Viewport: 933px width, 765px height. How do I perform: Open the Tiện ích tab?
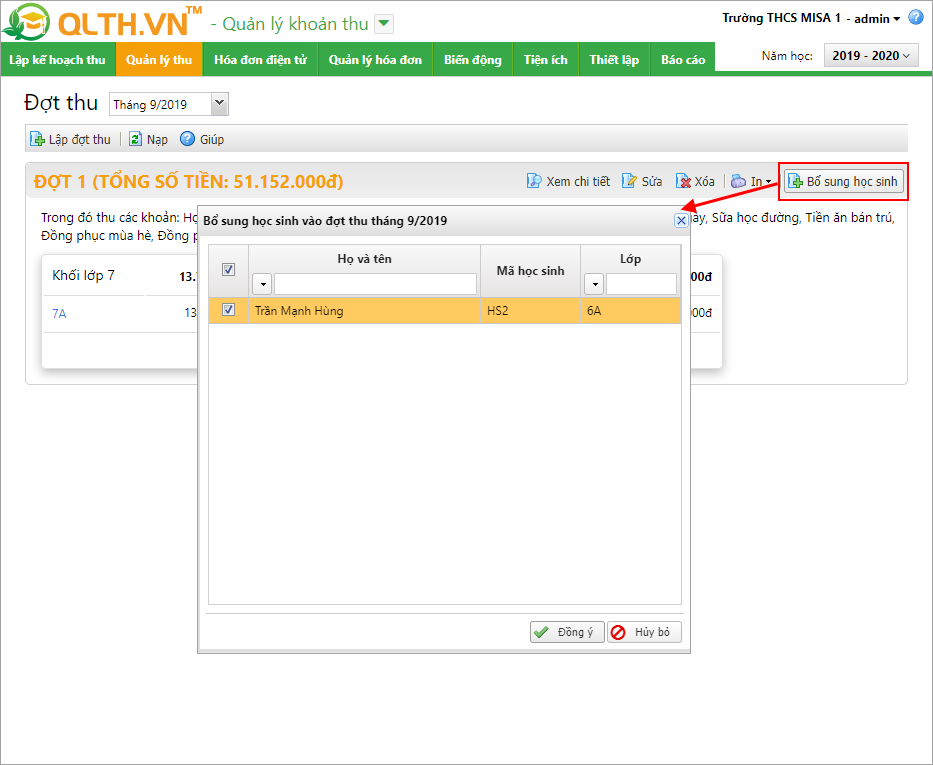coord(546,59)
